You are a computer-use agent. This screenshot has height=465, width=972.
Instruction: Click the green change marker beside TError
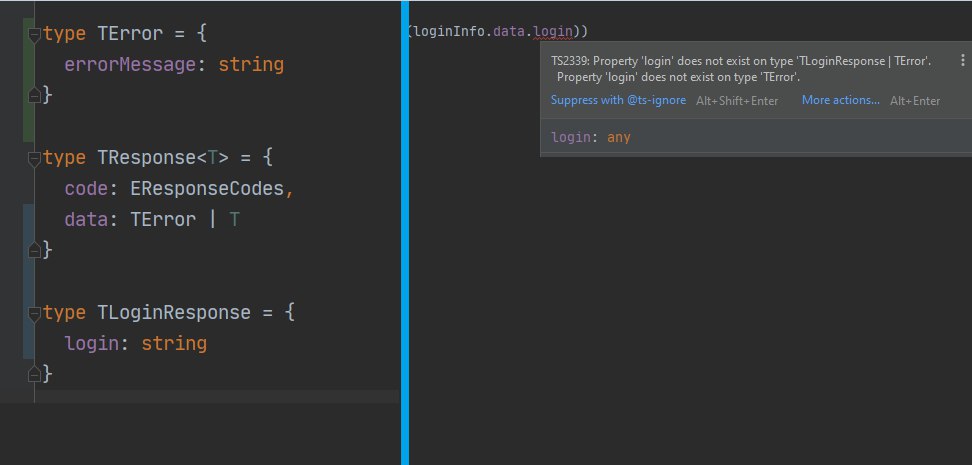point(27,80)
